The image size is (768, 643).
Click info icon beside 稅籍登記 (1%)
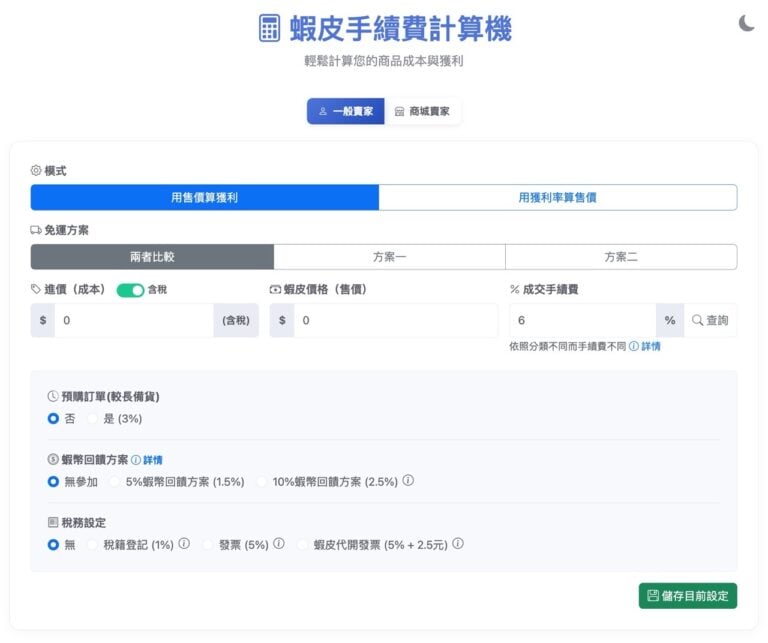pyautogui.click(x=184, y=544)
